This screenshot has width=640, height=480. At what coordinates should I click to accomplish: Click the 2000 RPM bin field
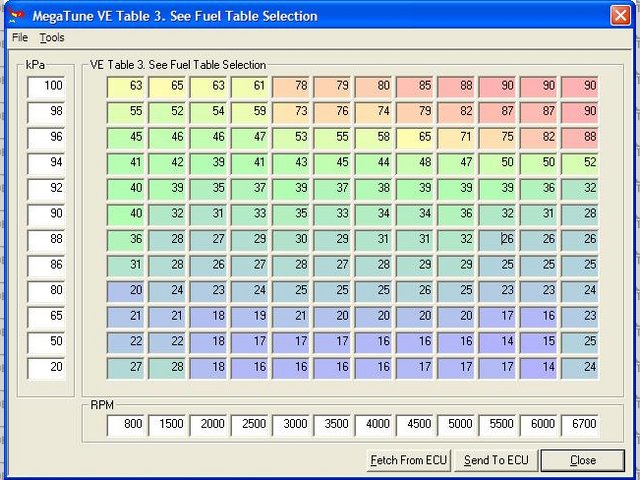208,425
